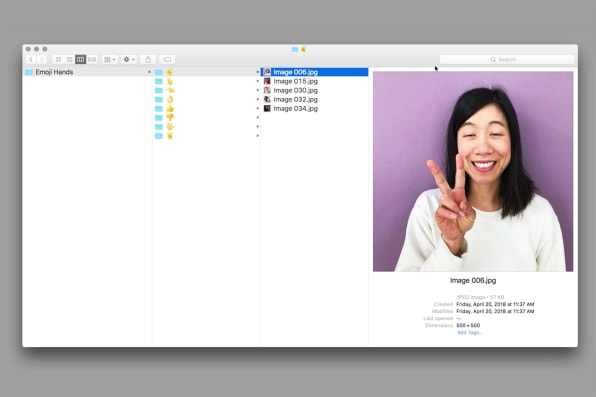Open the gear Action menu
This screenshot has width=596, height=397.
coord(129,59)
